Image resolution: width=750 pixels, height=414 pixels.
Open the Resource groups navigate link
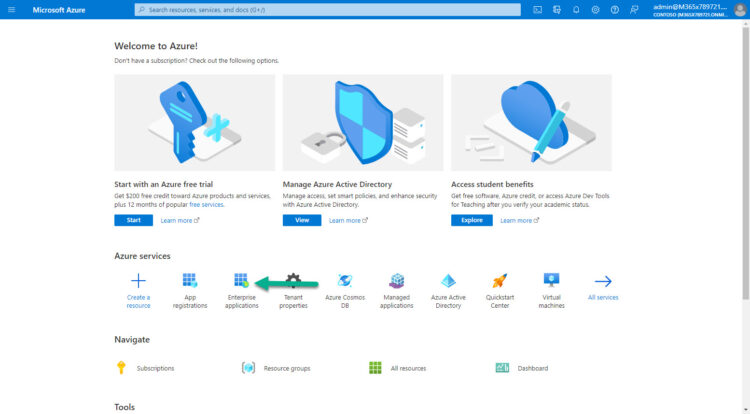[x=287, y=368]
